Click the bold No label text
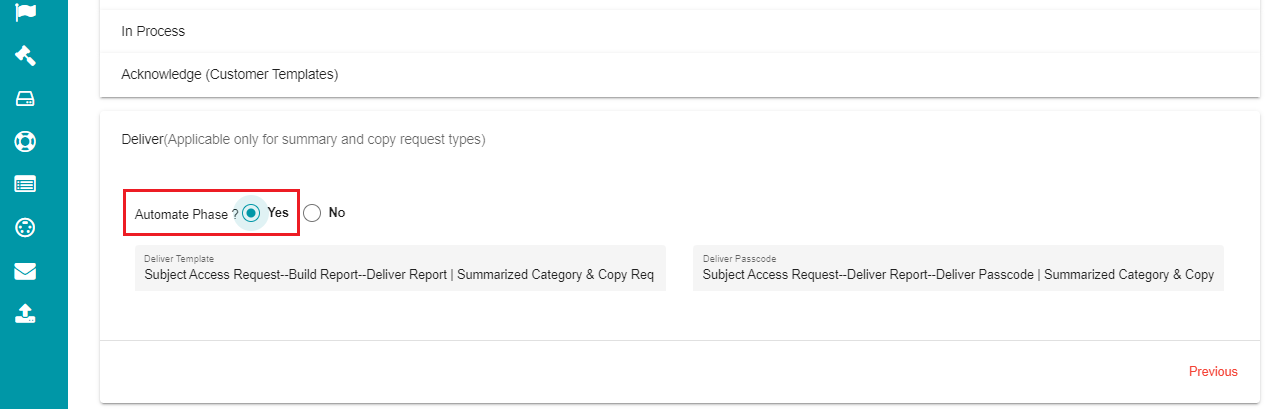 tap(337, 213)
